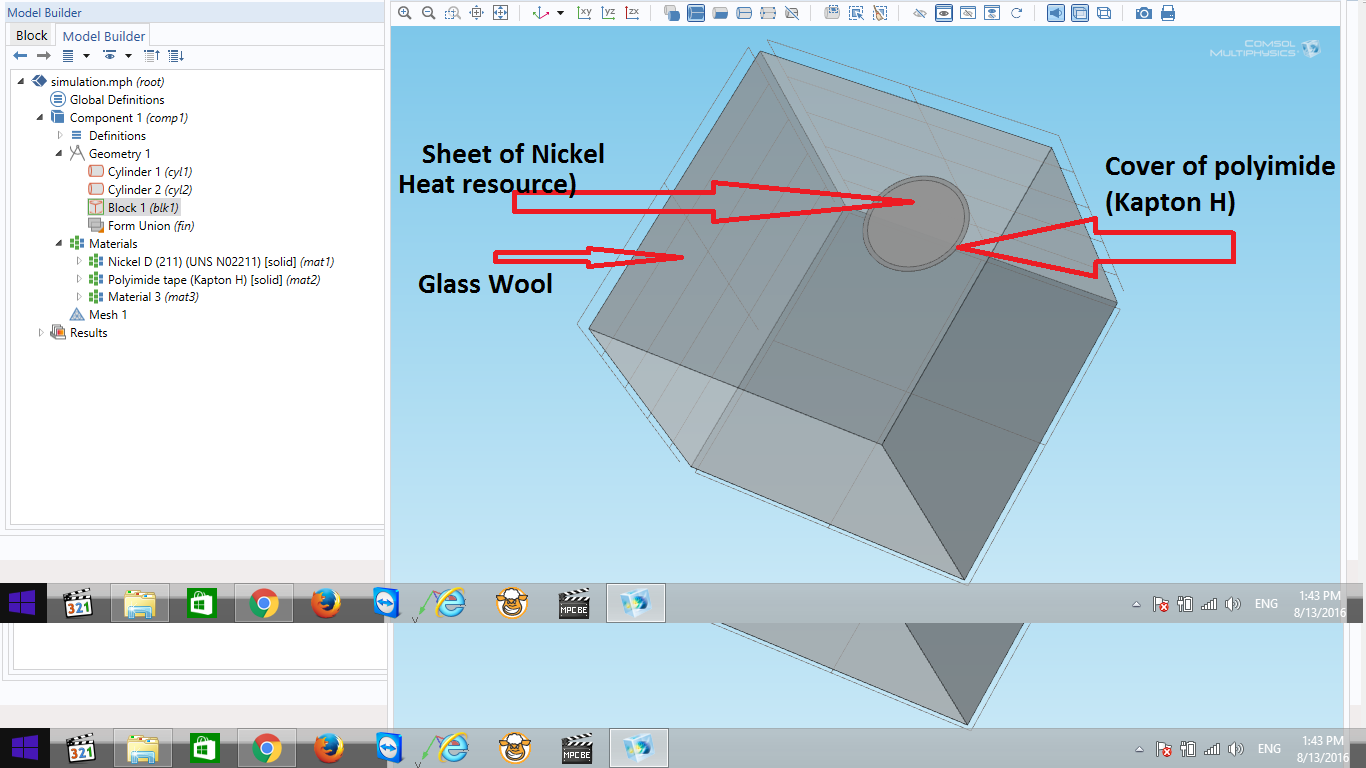Image resolution: width=1366 pixels, height=768 pixels.
Task: Toggle wireframe rendering in graphics toolbar
Action: click(1104, 13)
